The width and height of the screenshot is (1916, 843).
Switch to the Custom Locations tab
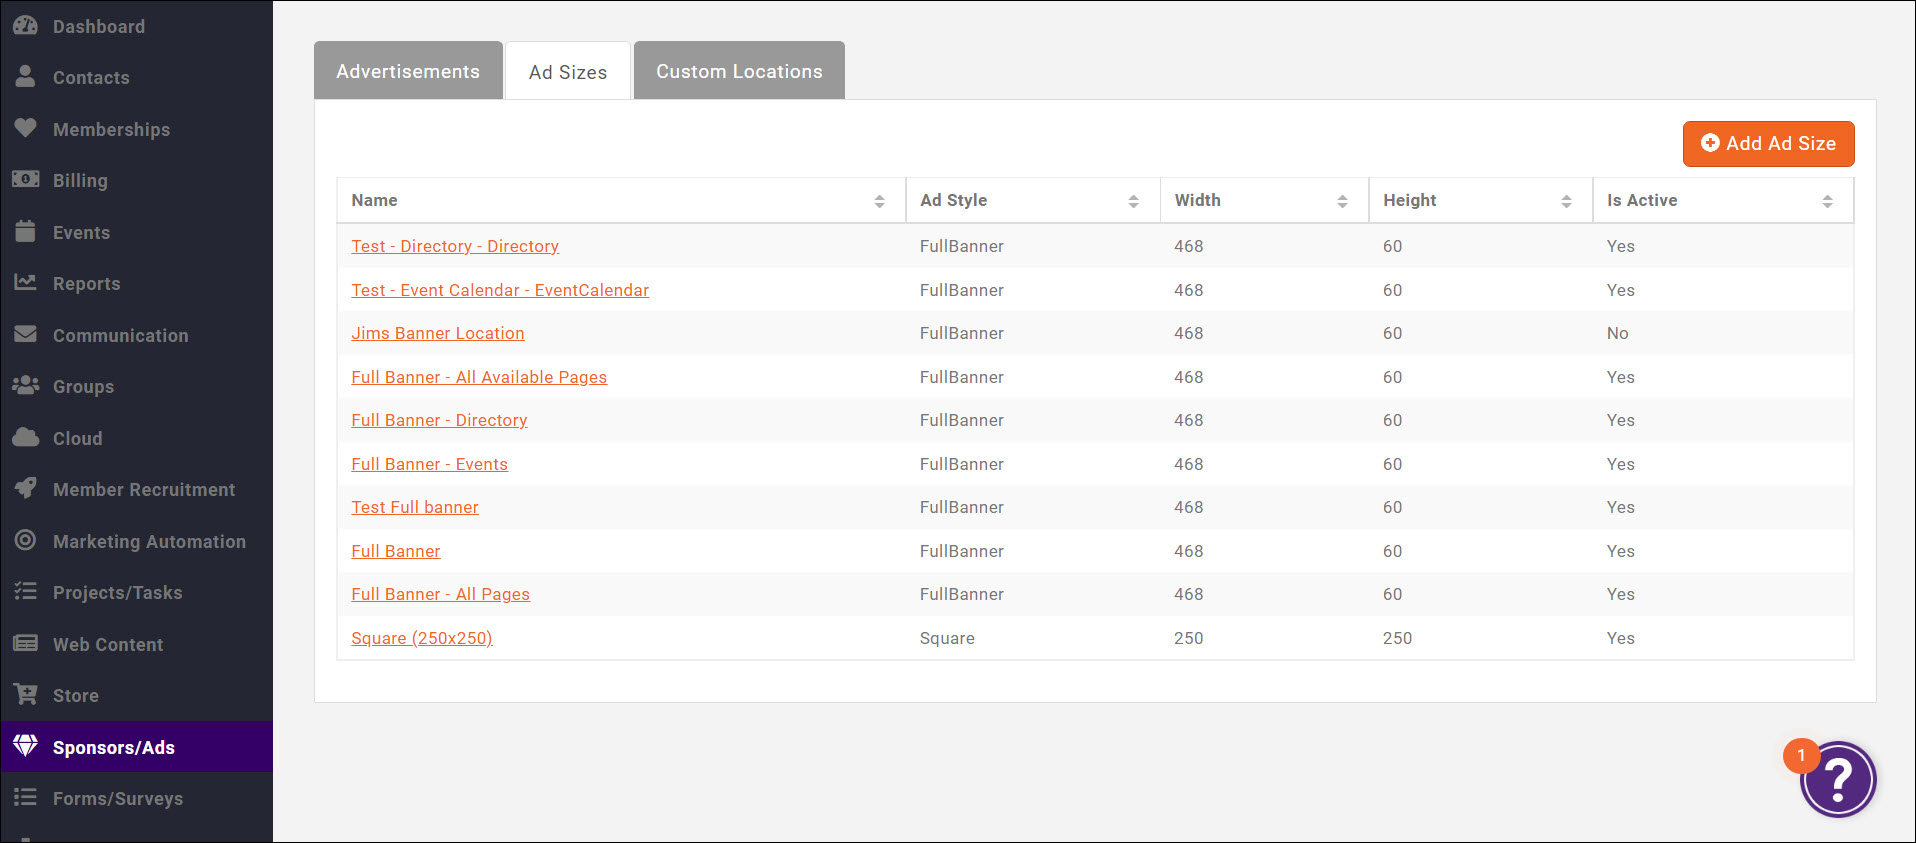(739, 71)
